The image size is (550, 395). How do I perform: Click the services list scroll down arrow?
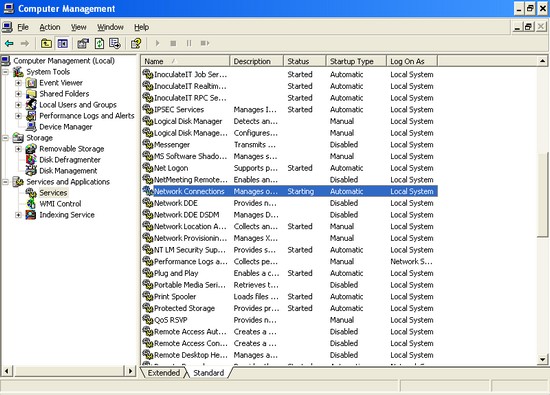coord(543,359)
